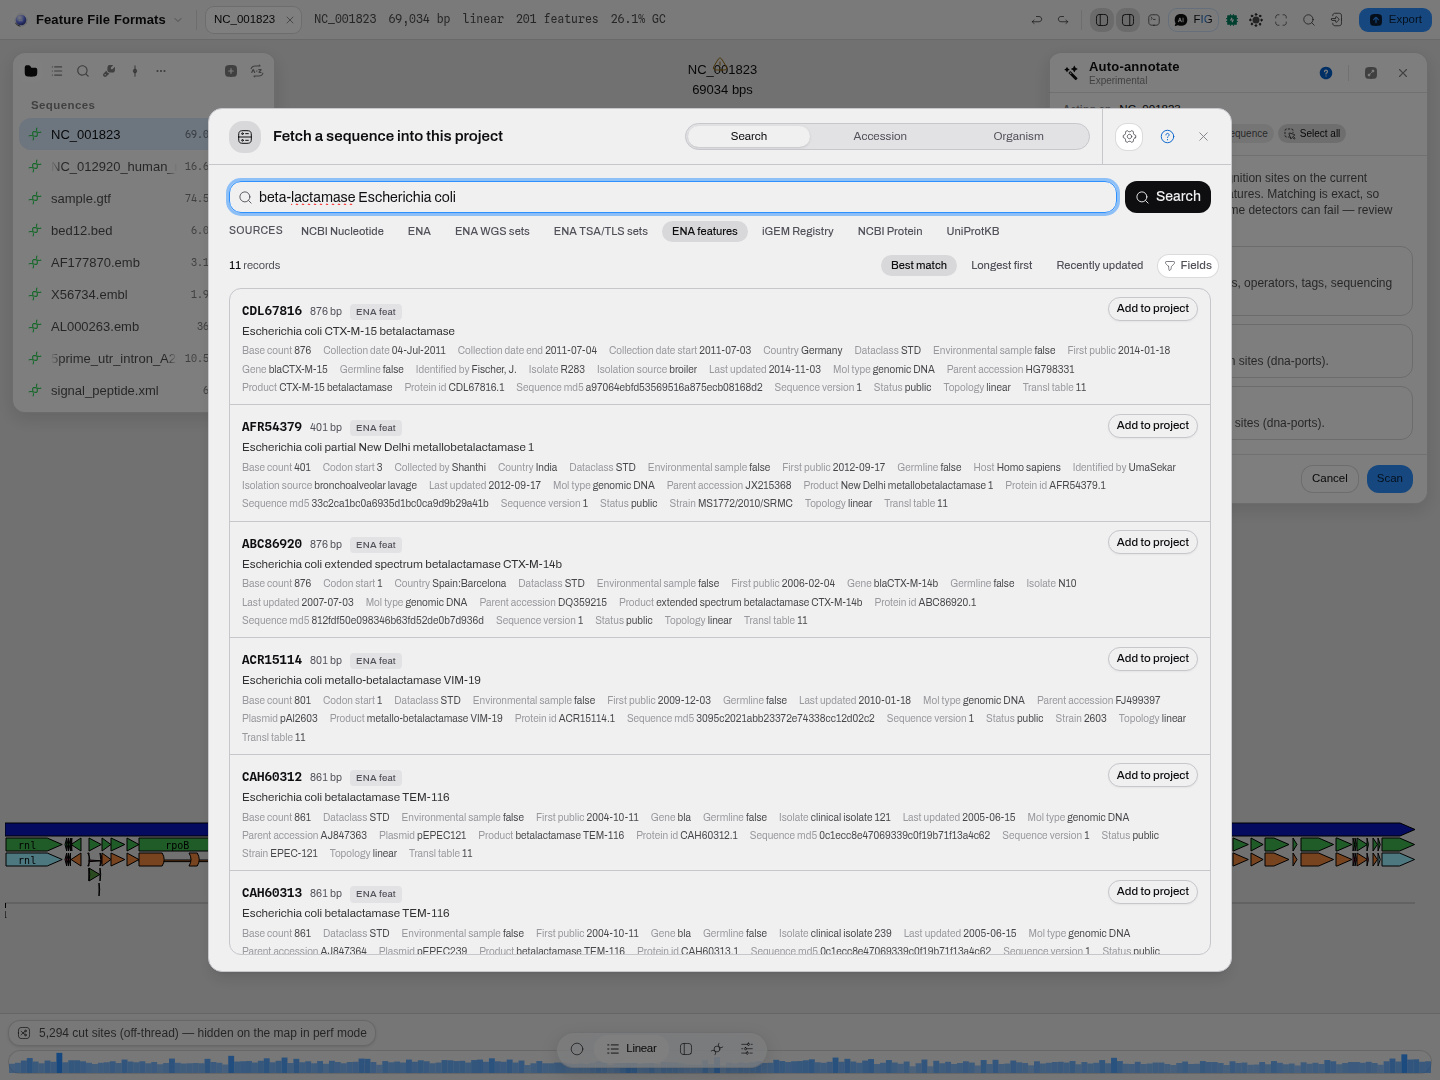Viewport: 1440px width, 1080px height.
Task: Select the folder icon in Sequences panel
Action: pos(31,71)
